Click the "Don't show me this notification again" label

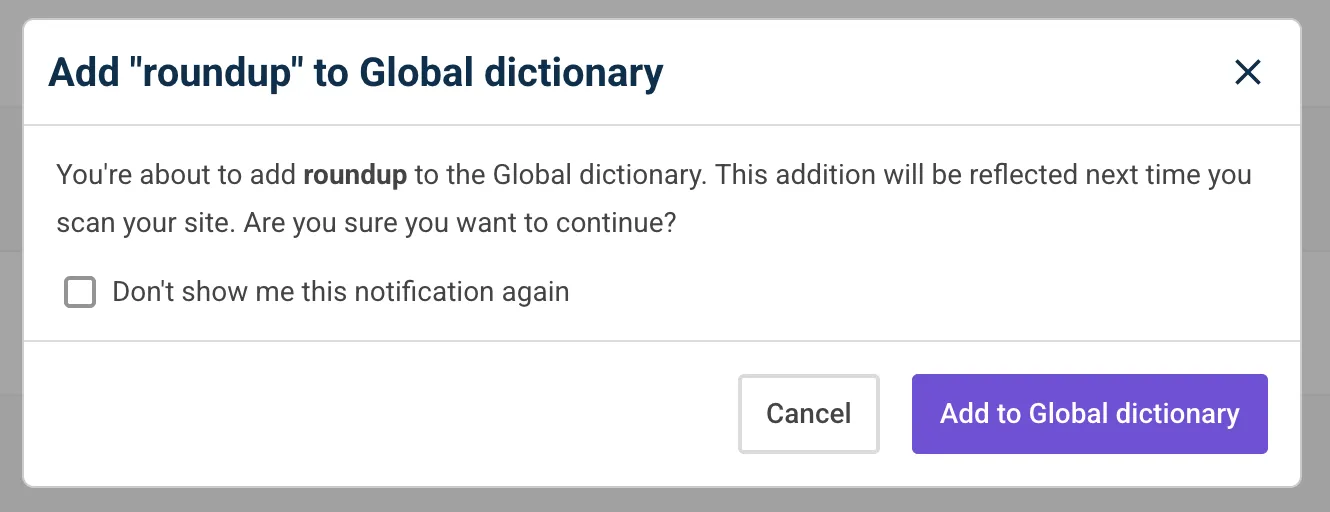340,292
